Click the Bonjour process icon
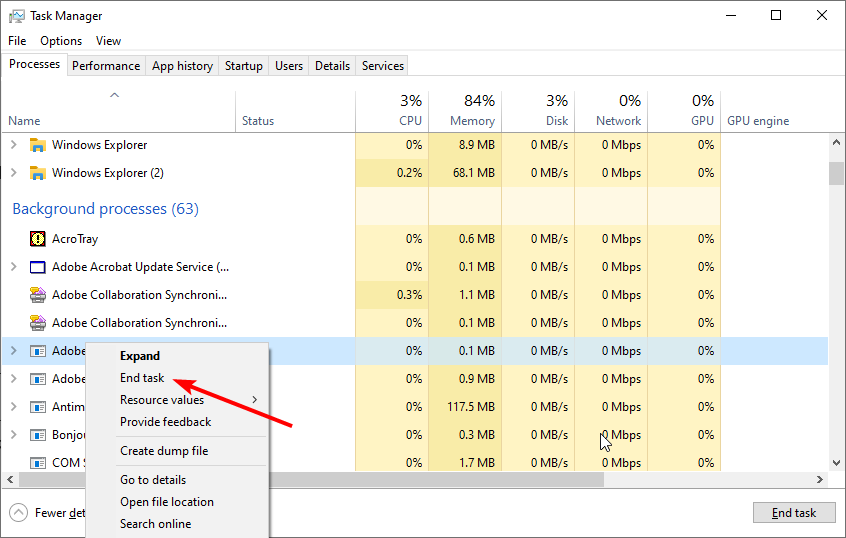This screenshot has height=538, width=846. 37,435
